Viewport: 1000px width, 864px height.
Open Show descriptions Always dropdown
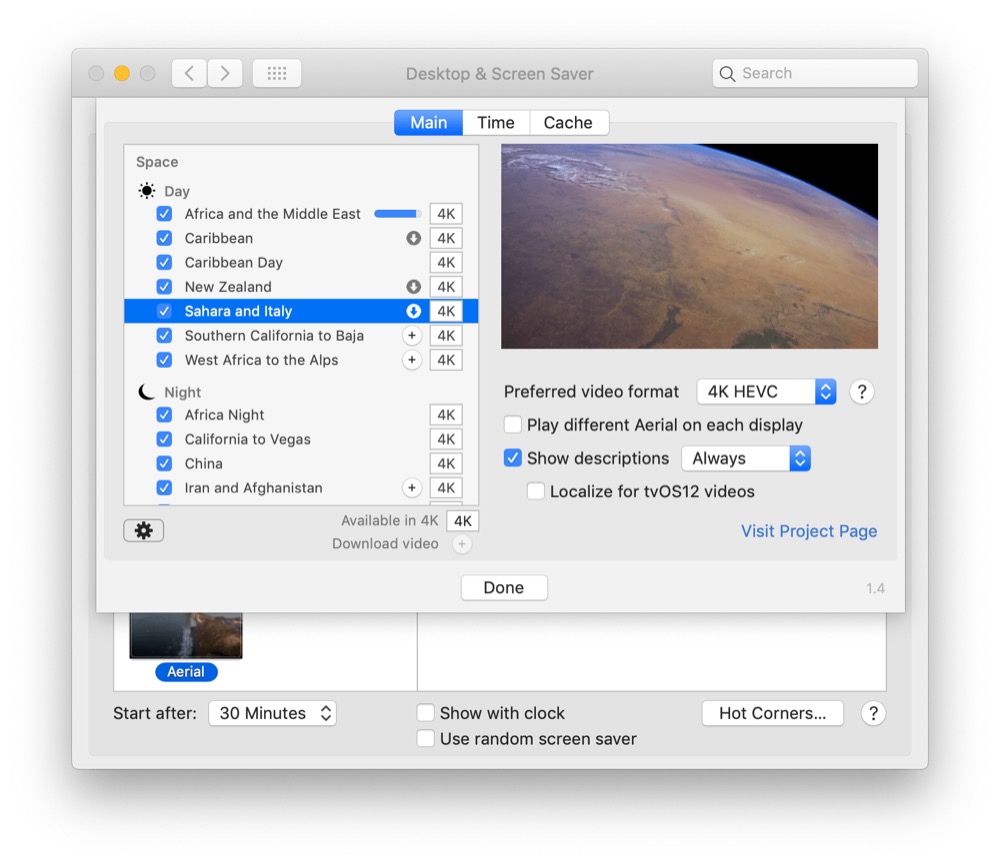point(745,458)
